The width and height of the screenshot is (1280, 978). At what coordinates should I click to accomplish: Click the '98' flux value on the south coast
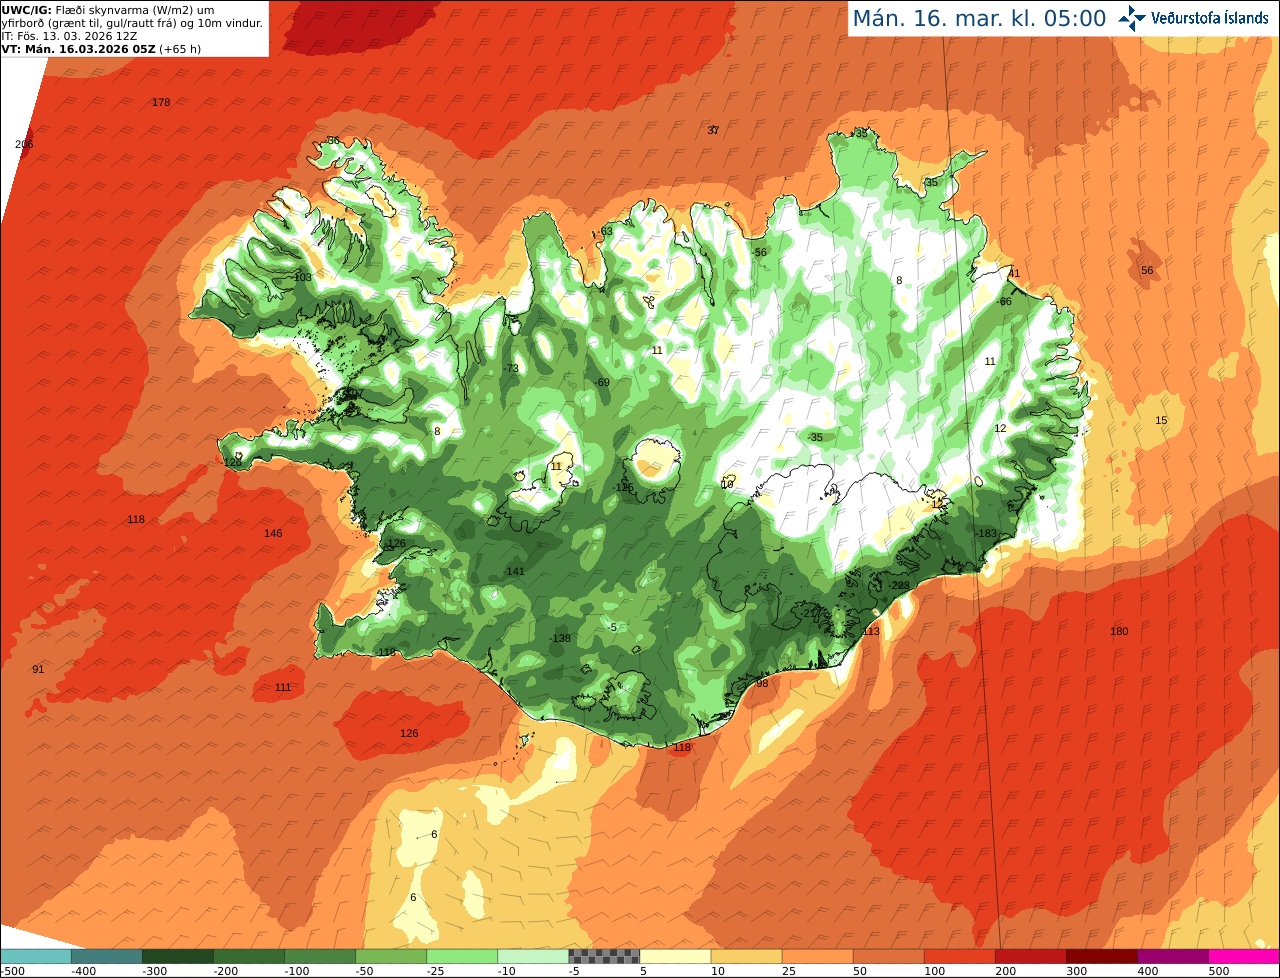(x=762, y=684)
